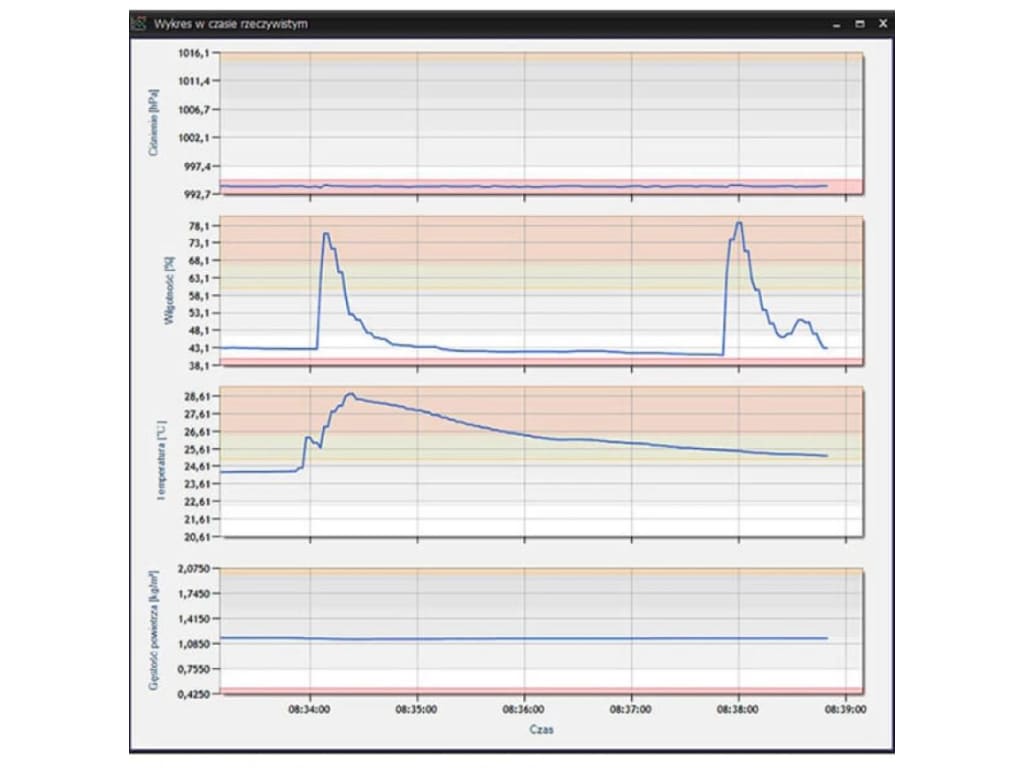Toggle the Ciśnienie [hPa] axis label
The image size is (1024, 768).
(152, 120)
